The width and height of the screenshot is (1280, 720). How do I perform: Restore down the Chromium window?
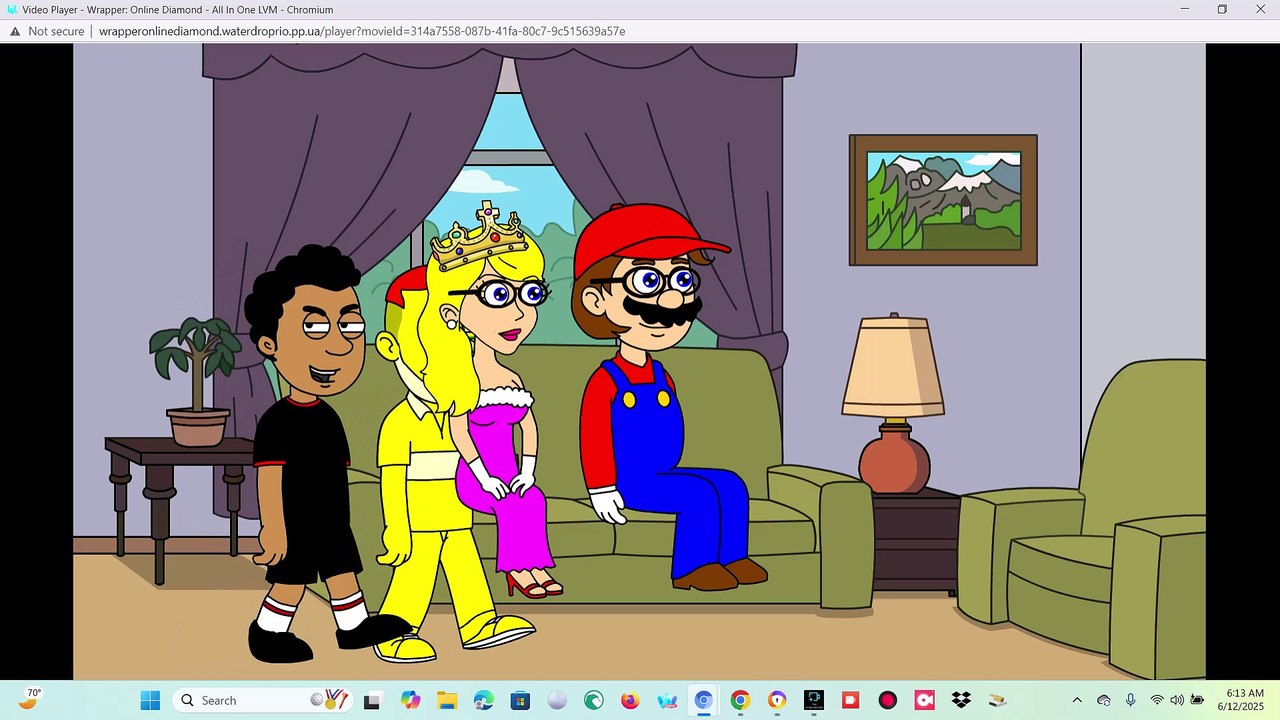(x=1222, y=9)
